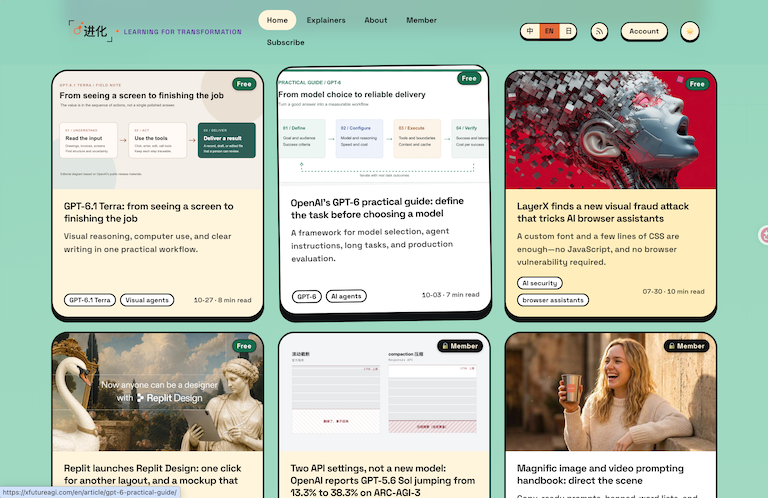Screen dimensions: 768x498
Task: Click the GPT-6 tag
Action: click(307, 296)
